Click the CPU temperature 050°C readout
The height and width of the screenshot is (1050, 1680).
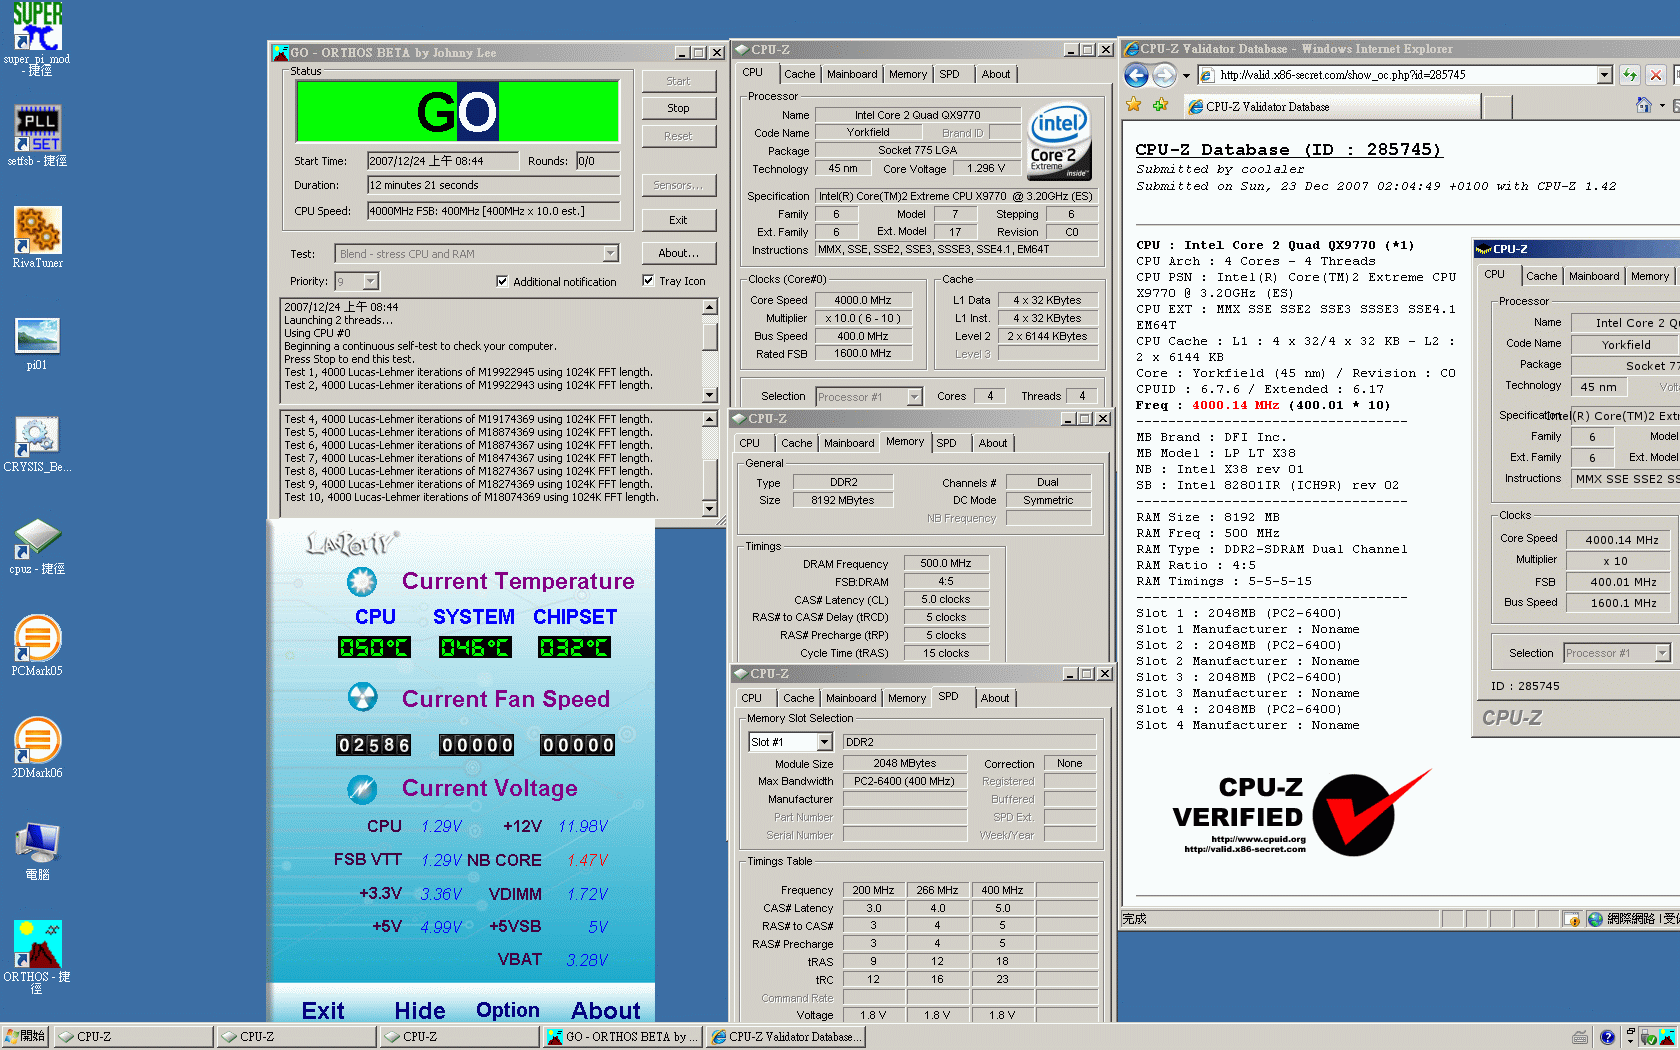[x=374, y=648]
